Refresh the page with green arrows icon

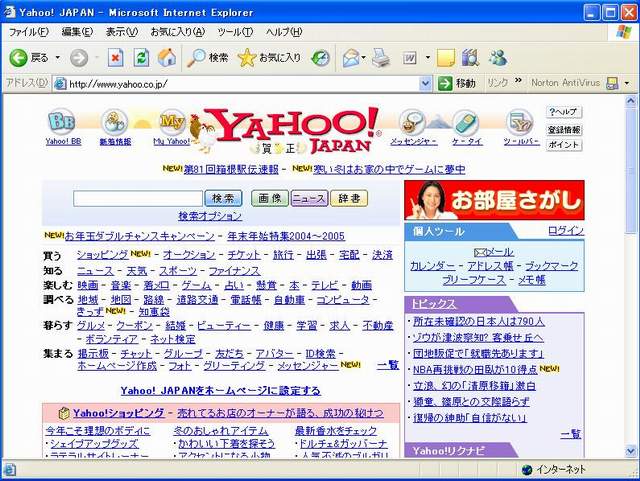(141, 58)
